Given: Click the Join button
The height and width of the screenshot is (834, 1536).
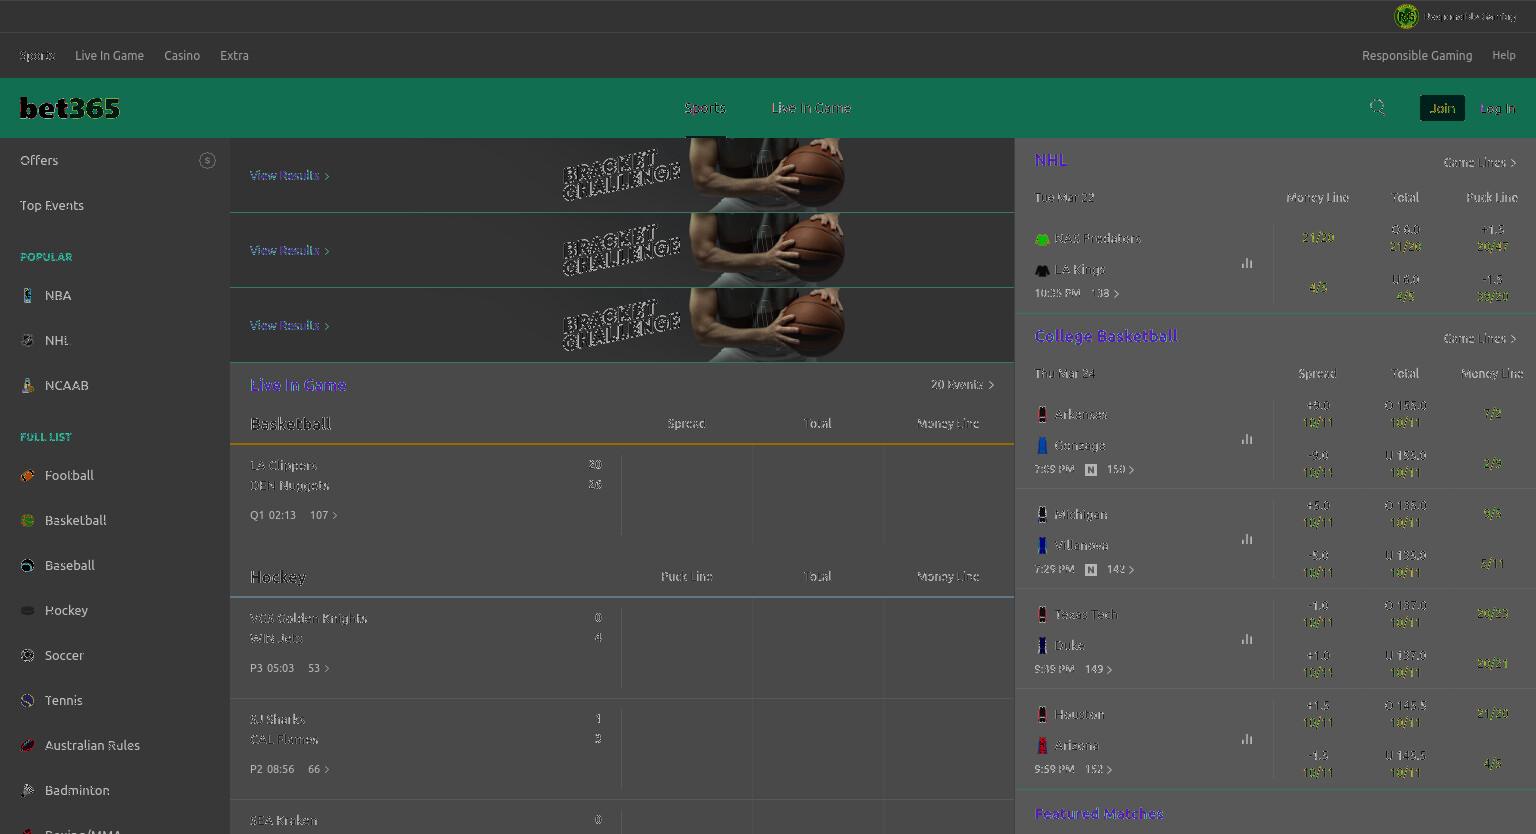Looking at the screenshot, I should click(1442, 108).
